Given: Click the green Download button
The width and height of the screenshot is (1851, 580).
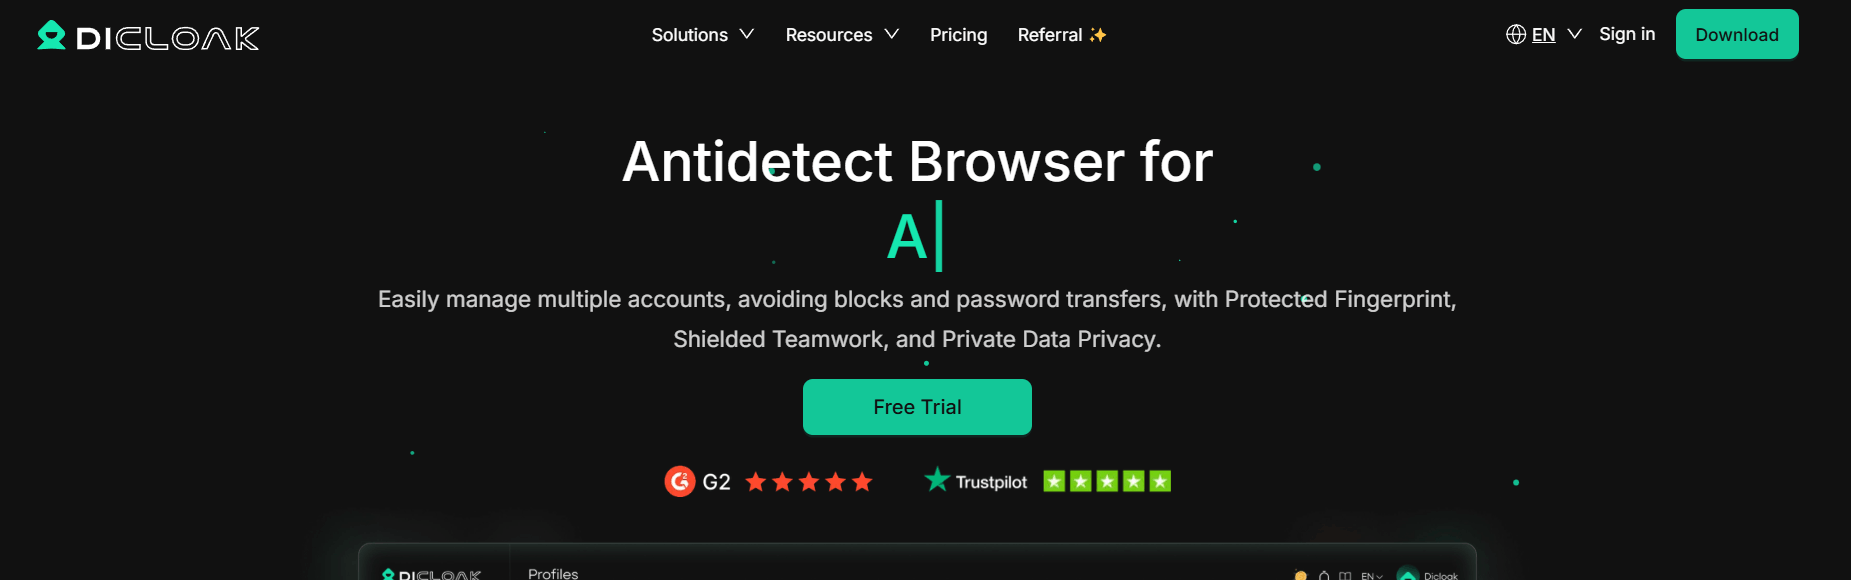Looking at the screenshot, I should pyautogui.click(x=1737, y=34).
